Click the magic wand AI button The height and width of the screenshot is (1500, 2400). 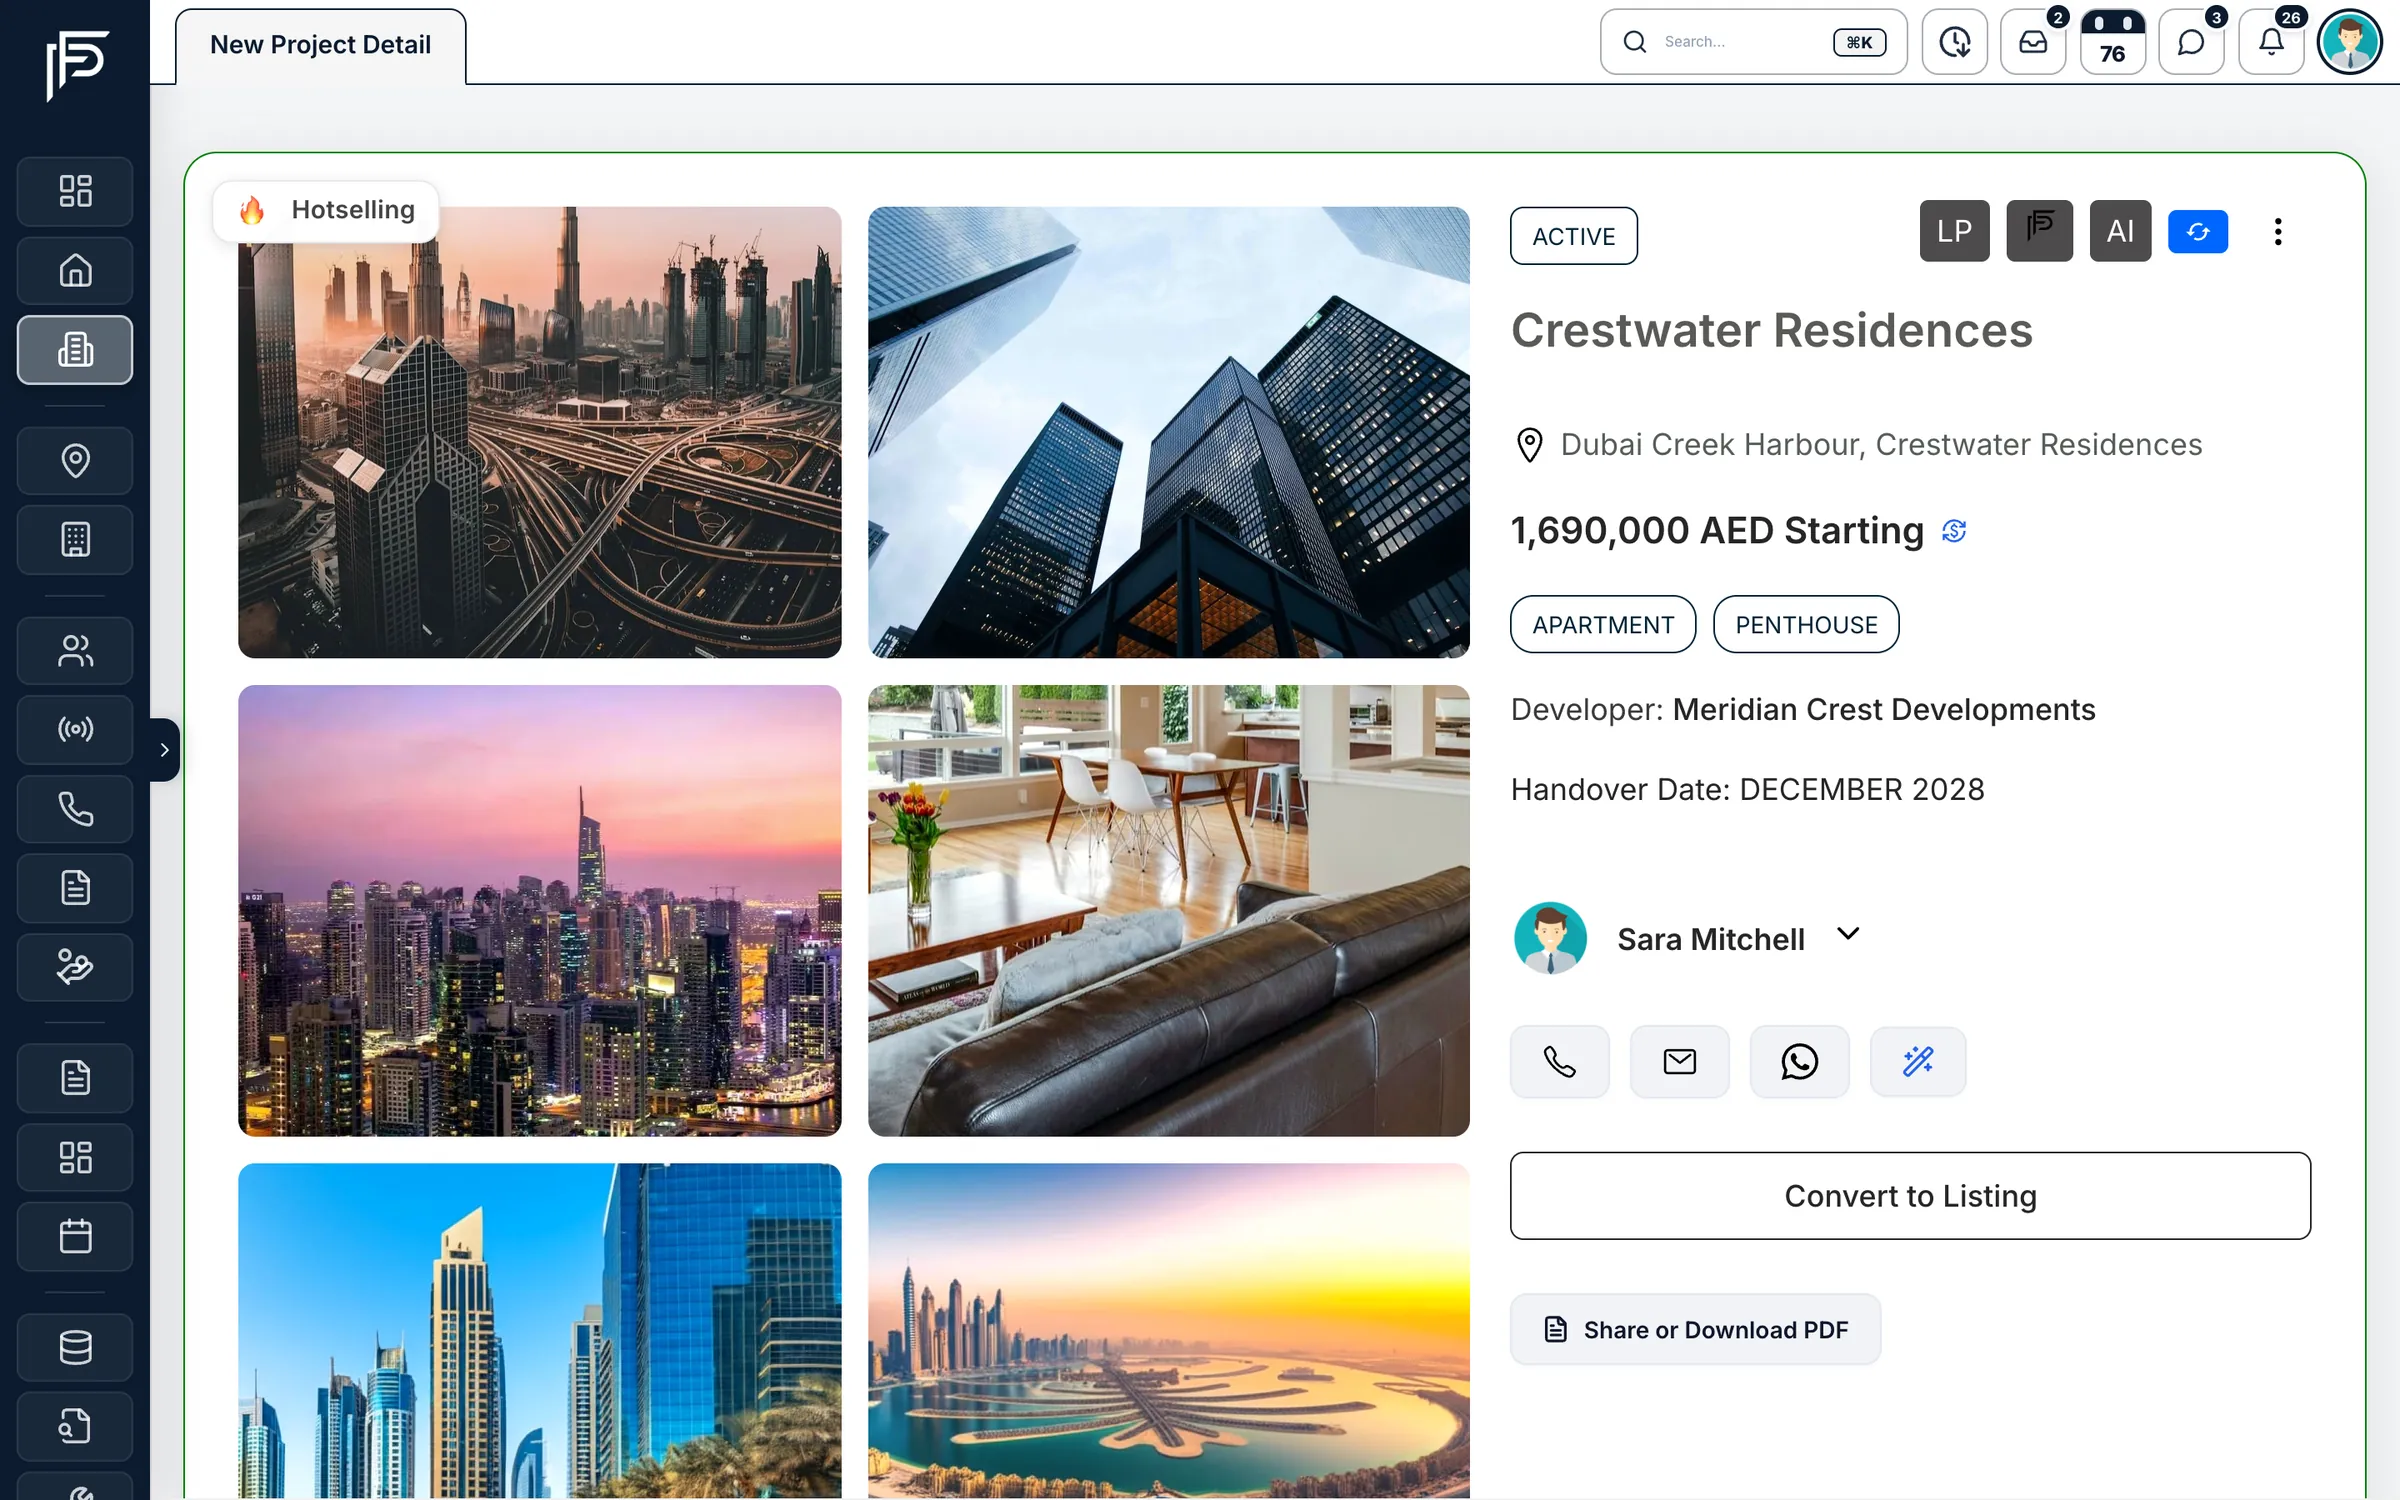[1918, 1061]
